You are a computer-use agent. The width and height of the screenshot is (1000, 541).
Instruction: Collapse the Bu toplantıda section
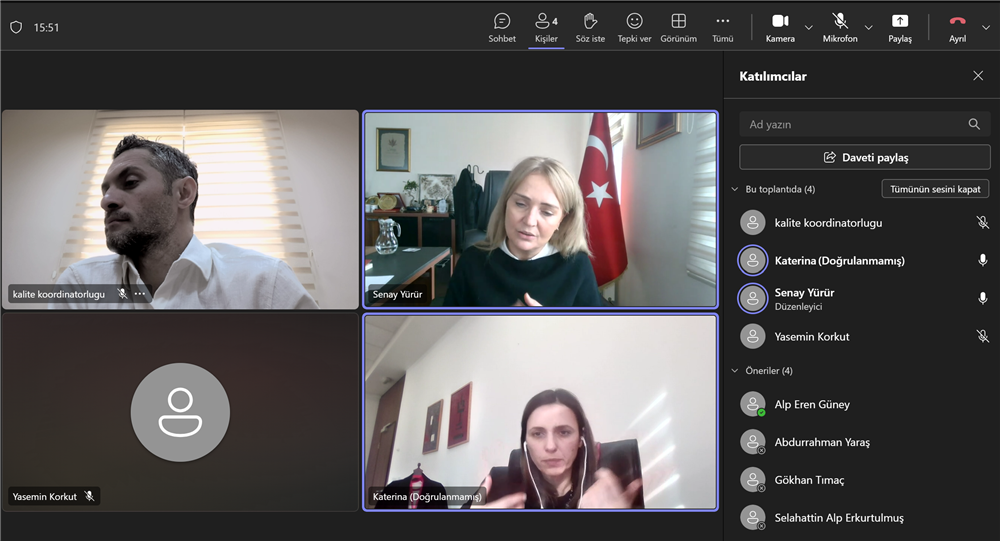(735, 189)
